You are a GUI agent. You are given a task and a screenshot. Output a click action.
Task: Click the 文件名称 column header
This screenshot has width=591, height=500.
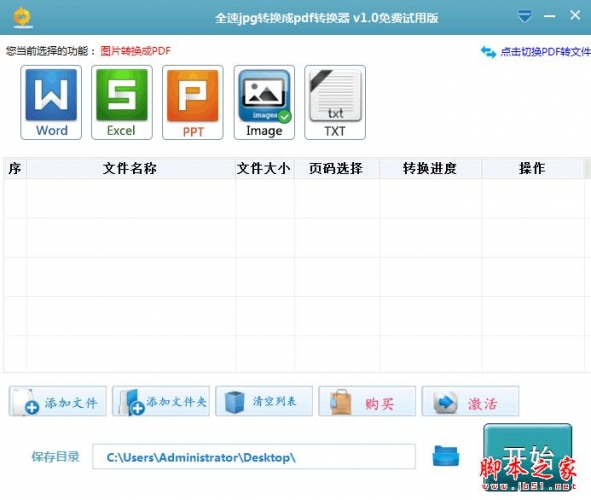[x=130, y=168]
